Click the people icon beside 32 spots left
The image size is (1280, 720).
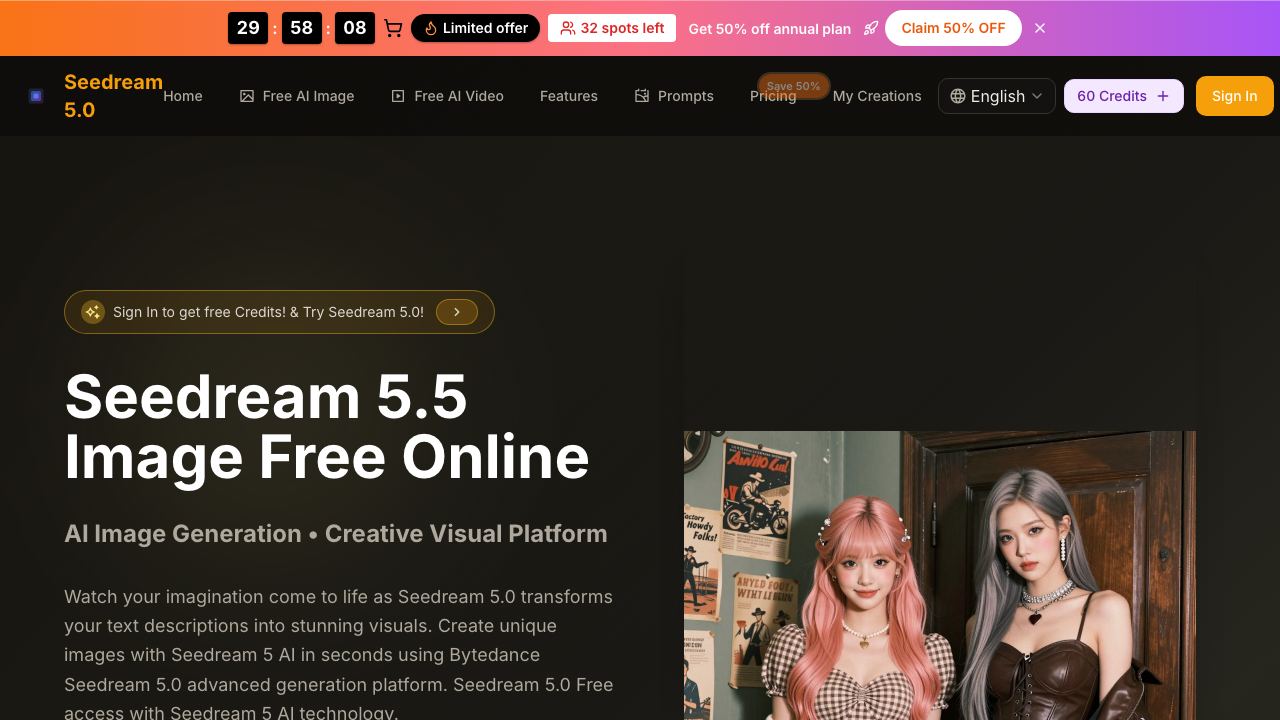click(567, 28)
